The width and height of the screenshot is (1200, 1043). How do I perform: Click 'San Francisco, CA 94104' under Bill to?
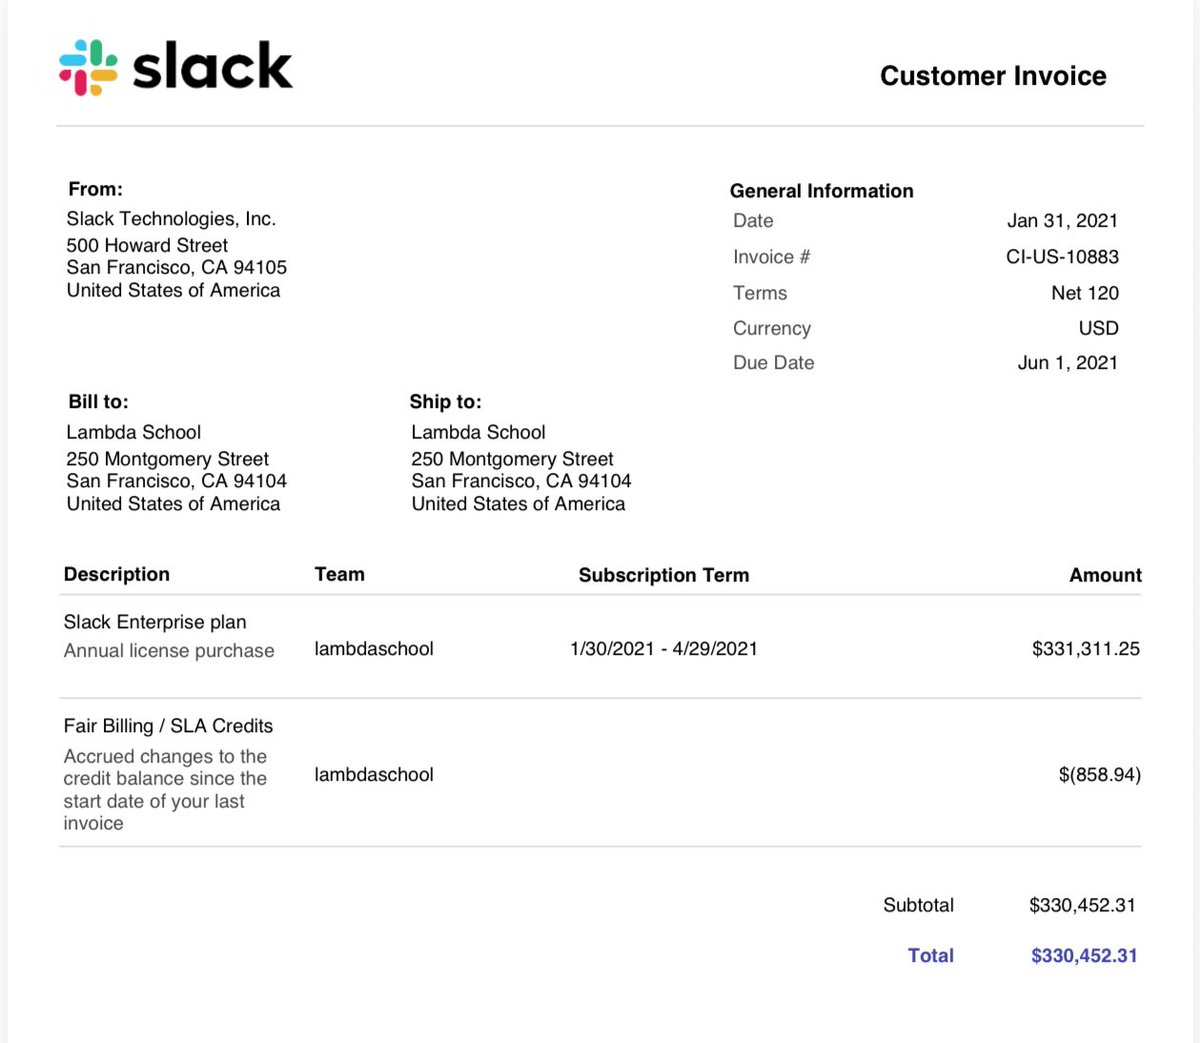tap(177, 481)
